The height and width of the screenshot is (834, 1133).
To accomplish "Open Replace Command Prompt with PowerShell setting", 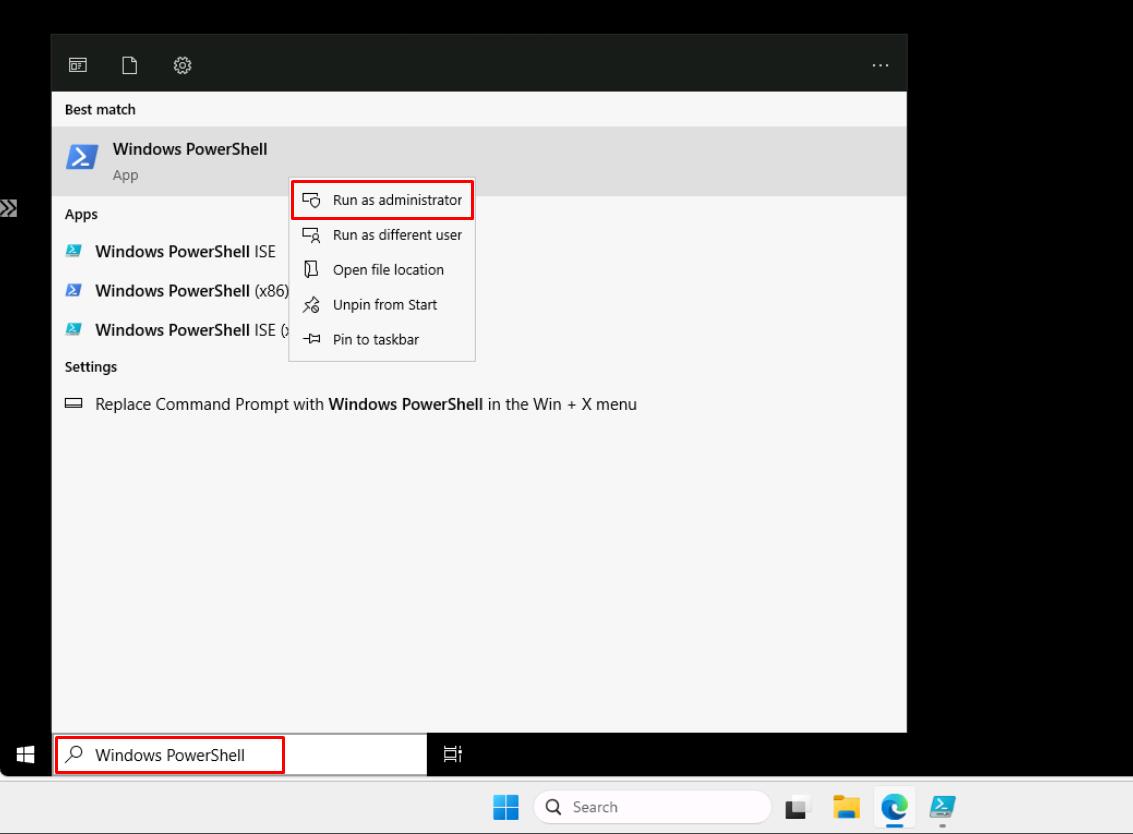I will 365,405.
